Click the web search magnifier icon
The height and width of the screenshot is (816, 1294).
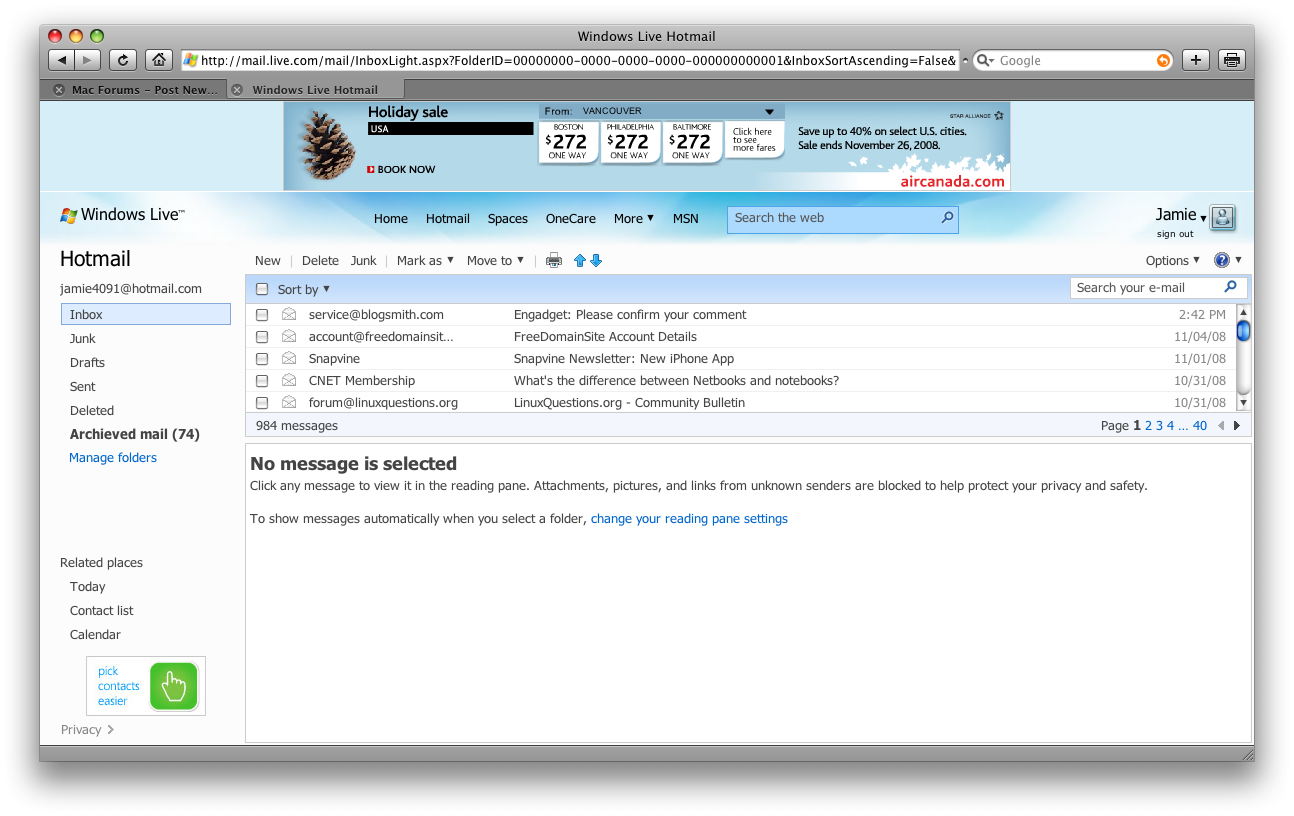tap(947, 217)
